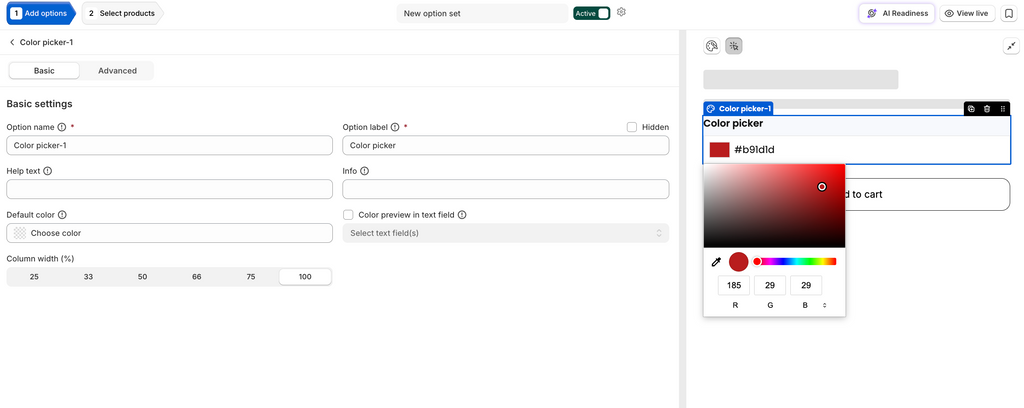Collapse the preview panel with arrows icon
The image size is (1024, 408).
point(1011,46)
